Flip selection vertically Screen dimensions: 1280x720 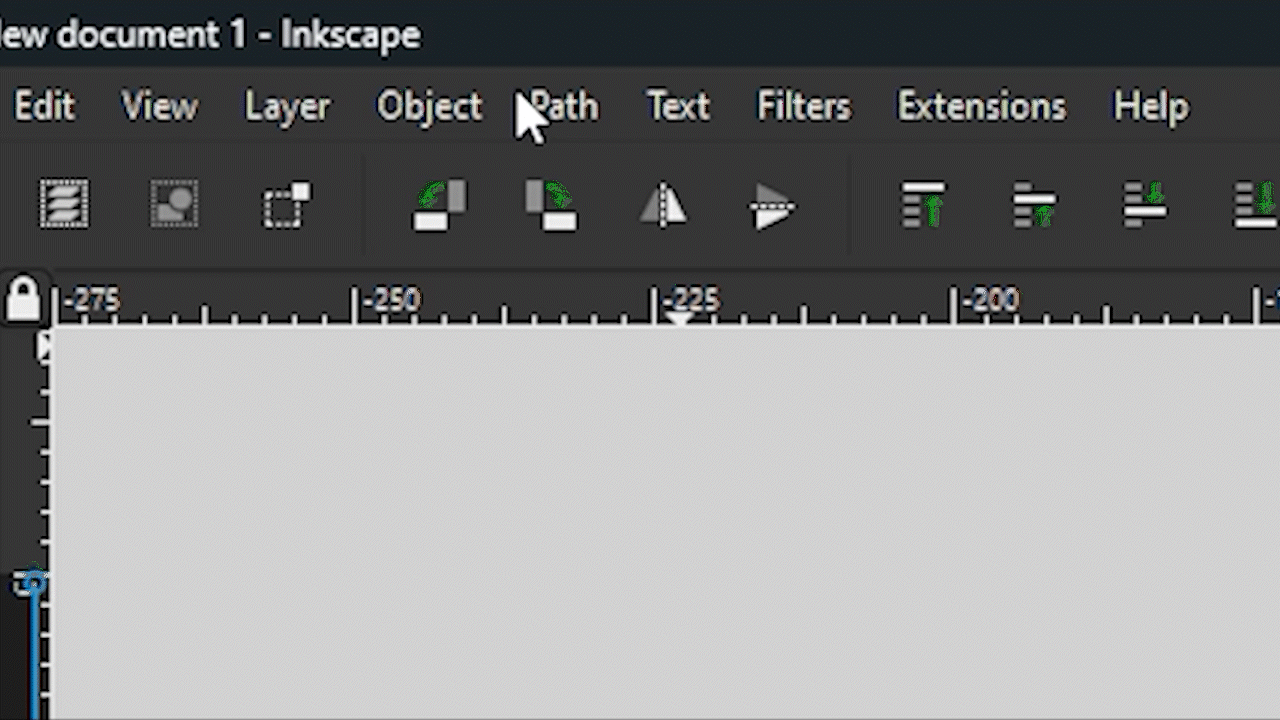click(x=772, y=207)
